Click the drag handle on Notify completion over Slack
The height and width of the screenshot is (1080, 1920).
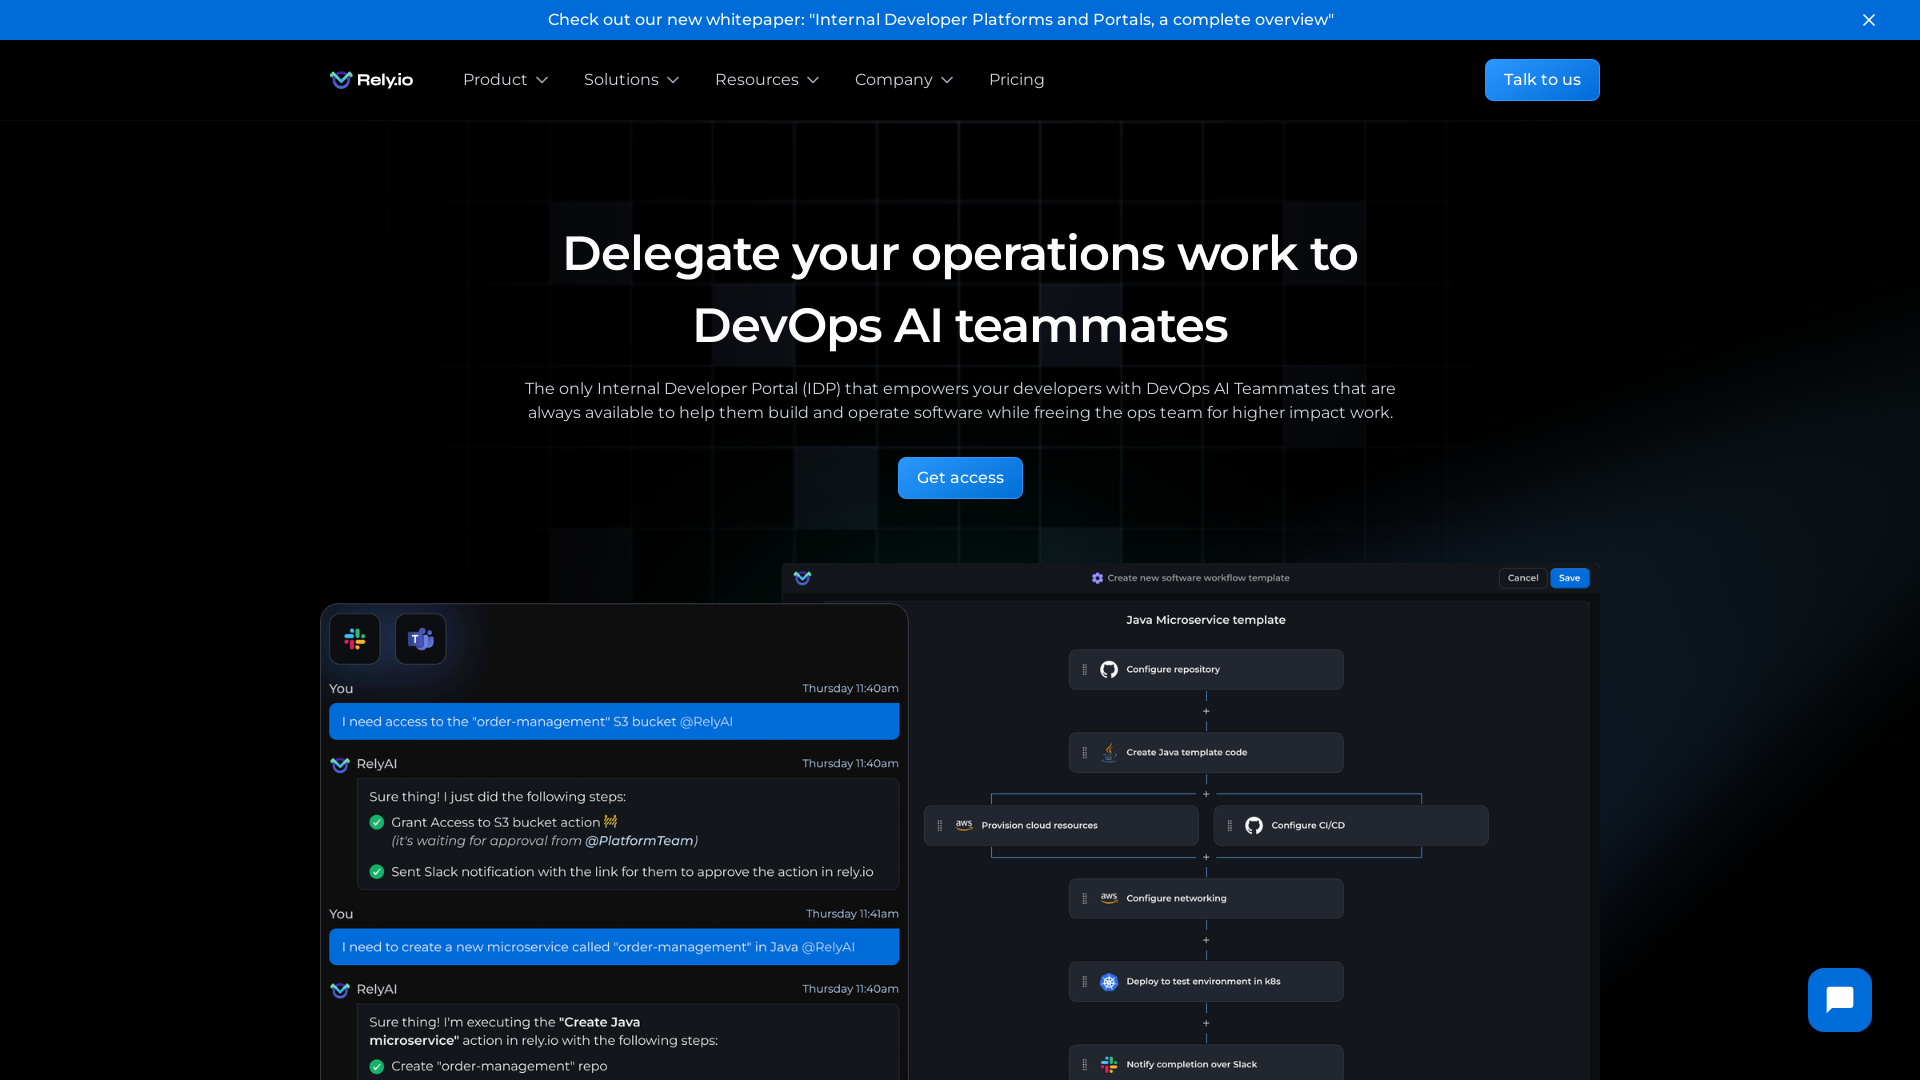(1085, 1065)
